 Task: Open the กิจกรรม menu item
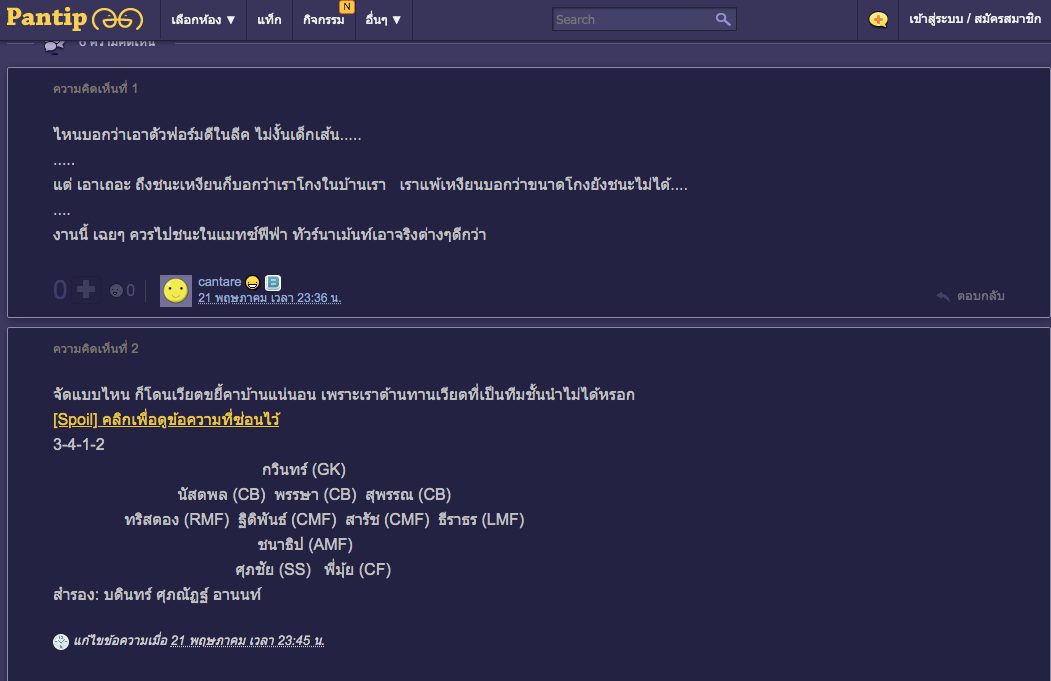click(x=325, y=19)
